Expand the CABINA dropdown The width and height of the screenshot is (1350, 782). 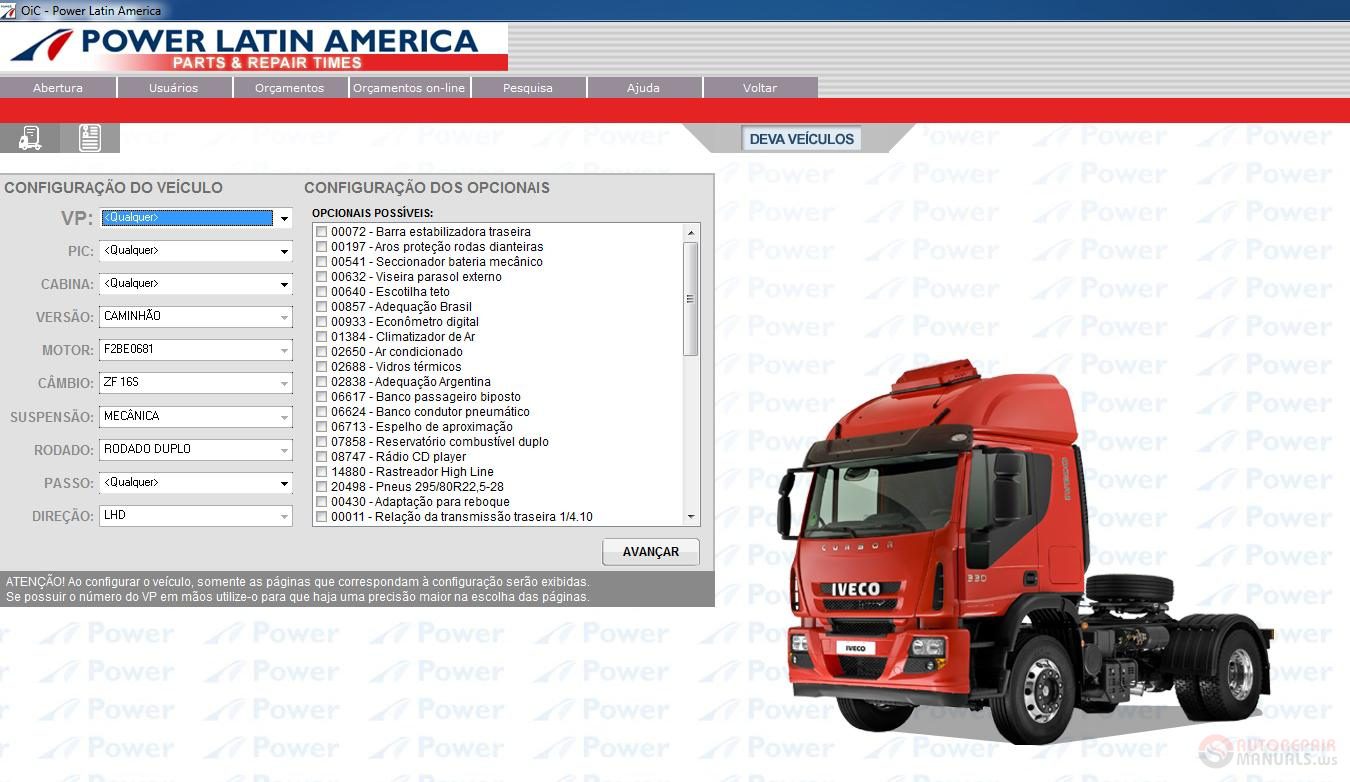(284, 284)
